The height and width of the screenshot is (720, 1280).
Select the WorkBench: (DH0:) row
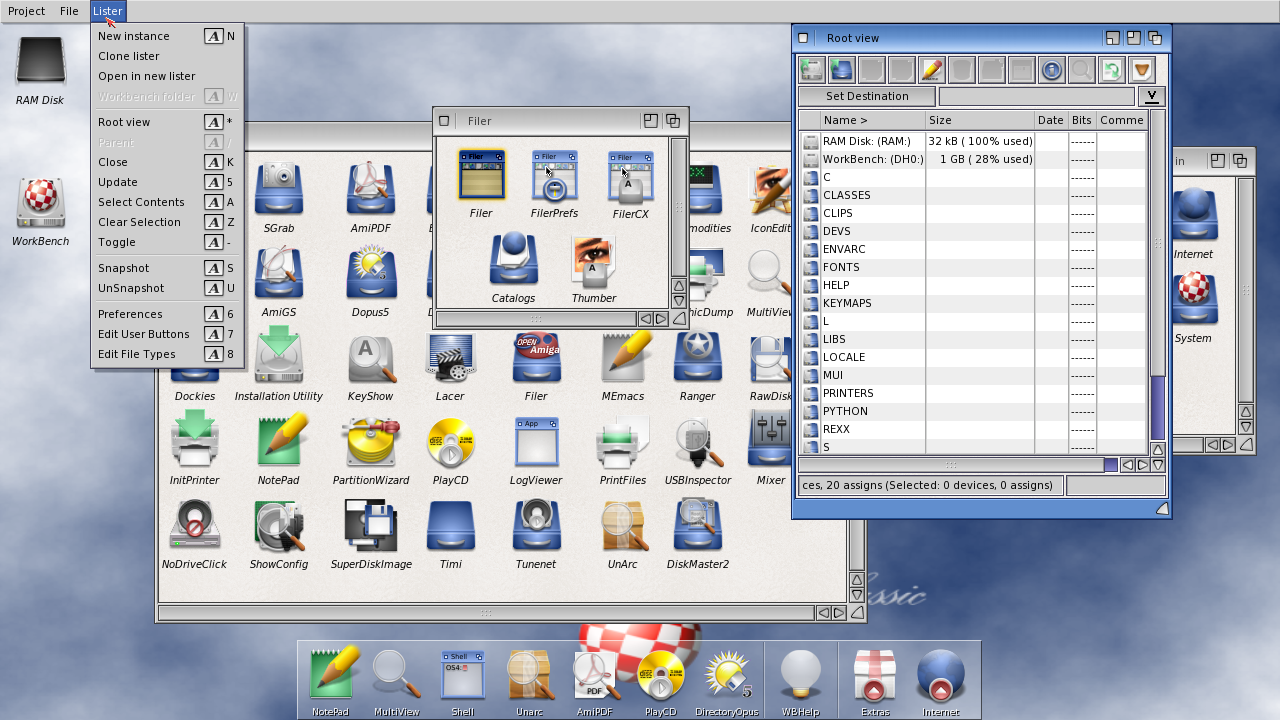973,159
